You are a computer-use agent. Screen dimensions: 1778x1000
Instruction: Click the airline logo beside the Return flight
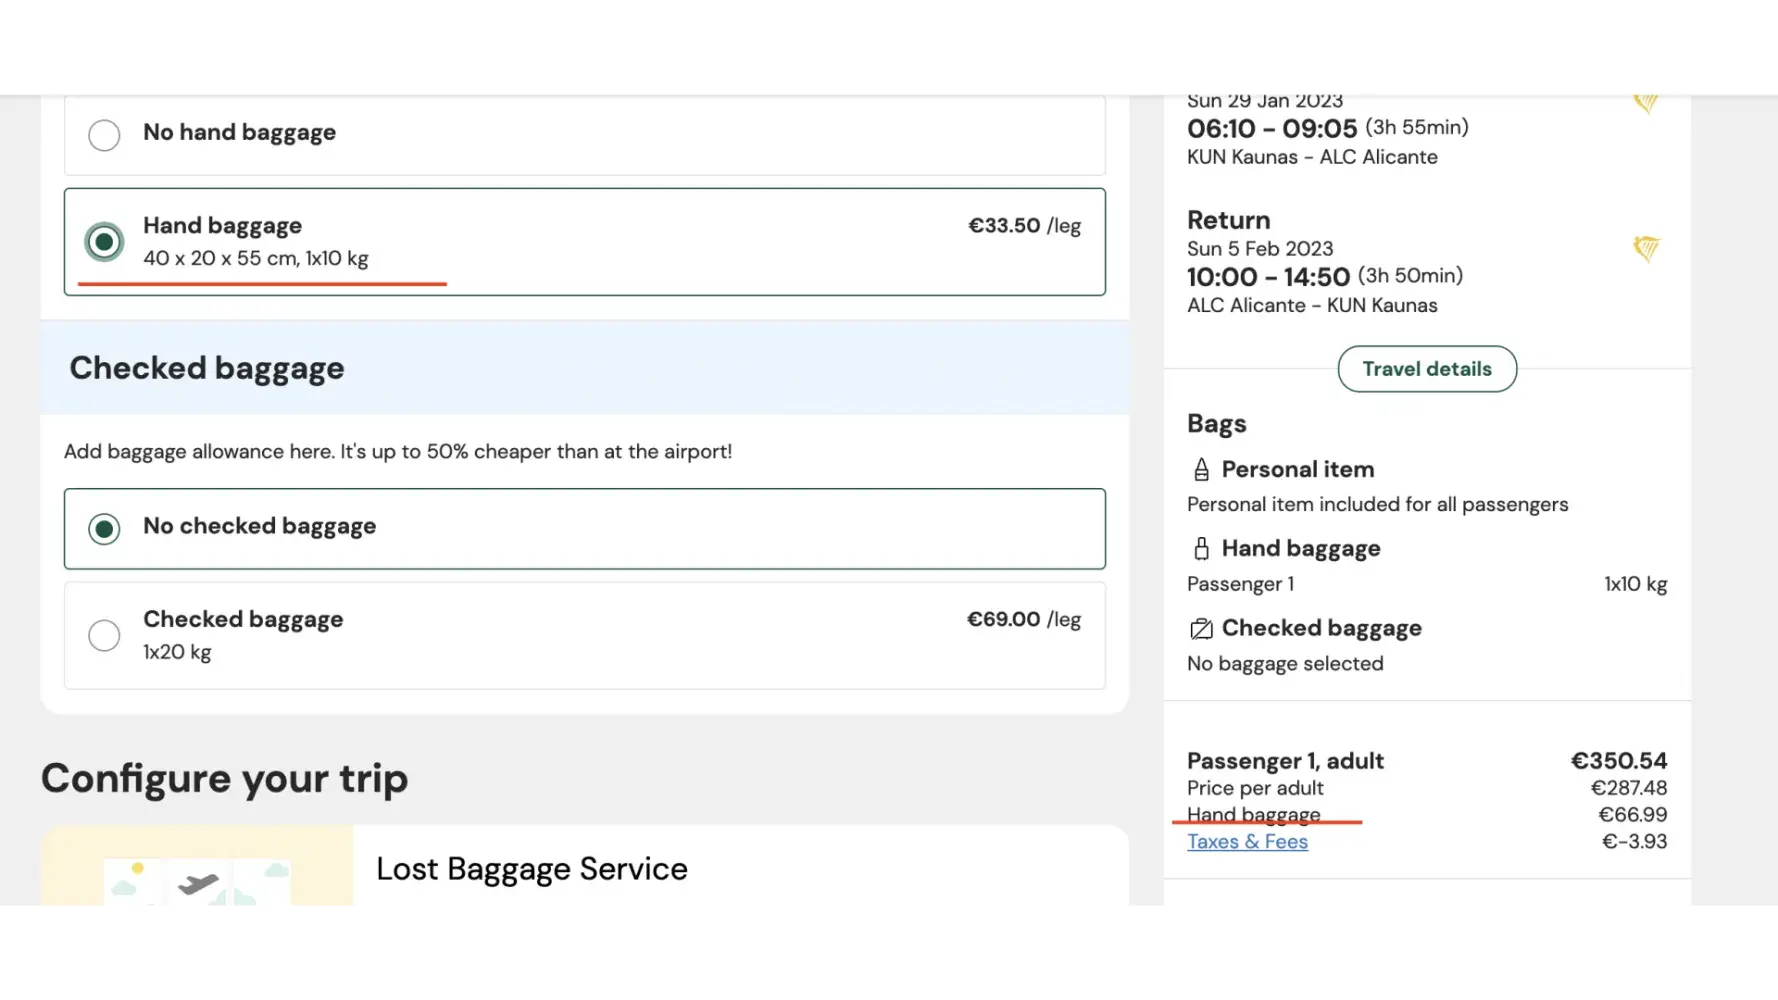[1645, 248]
